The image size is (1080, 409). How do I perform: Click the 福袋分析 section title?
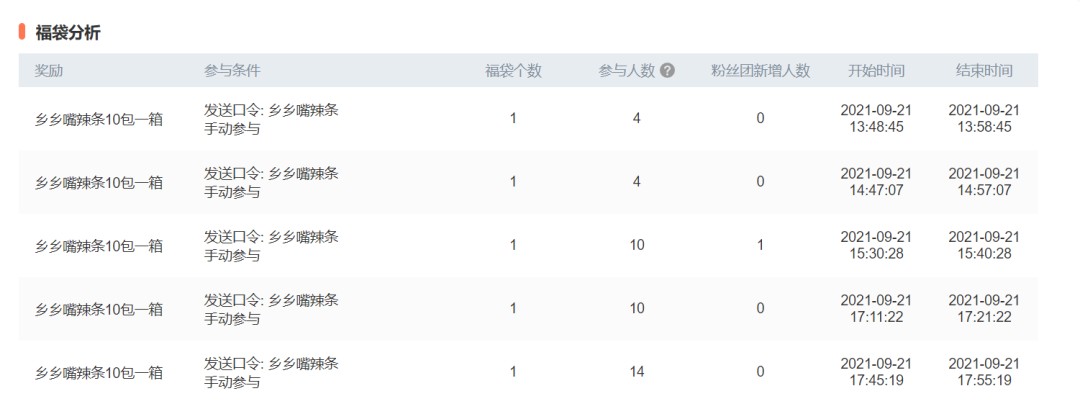coord(68,32)
